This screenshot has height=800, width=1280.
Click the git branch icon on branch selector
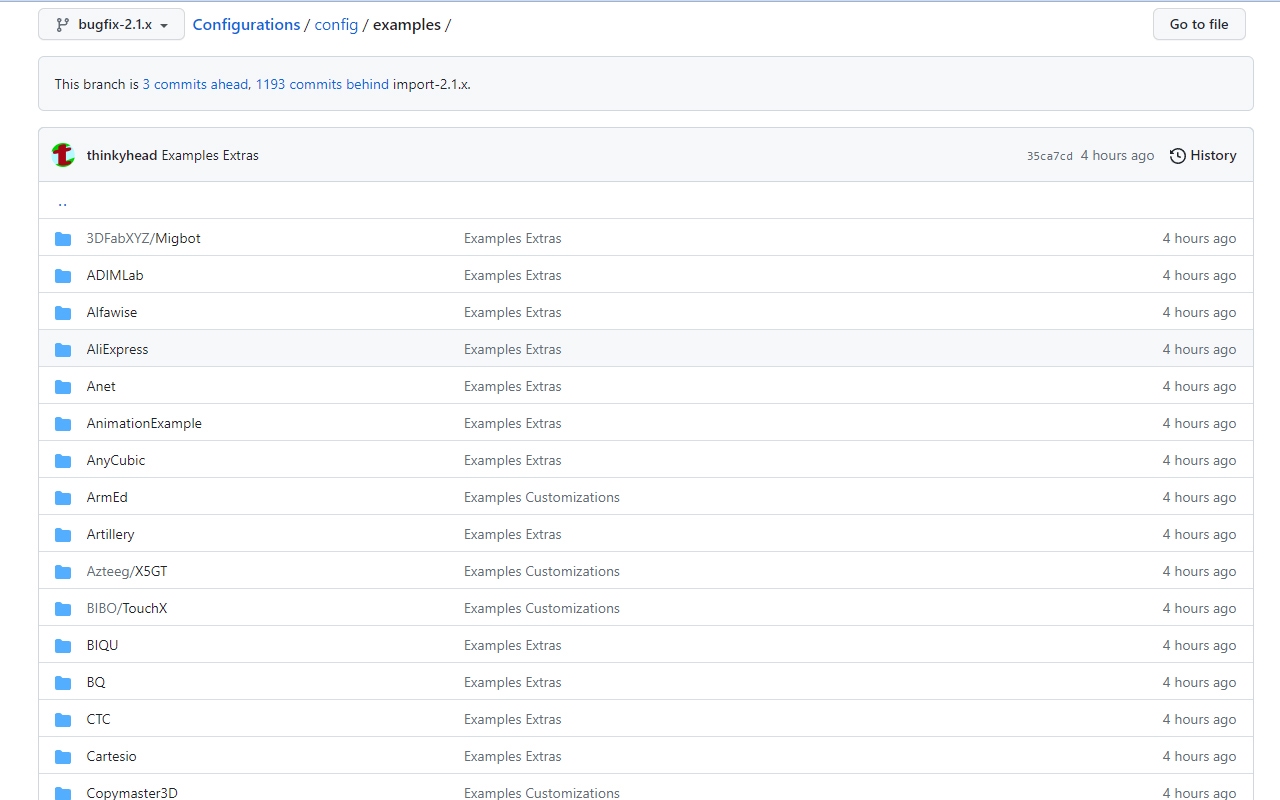tap(63, 24)
